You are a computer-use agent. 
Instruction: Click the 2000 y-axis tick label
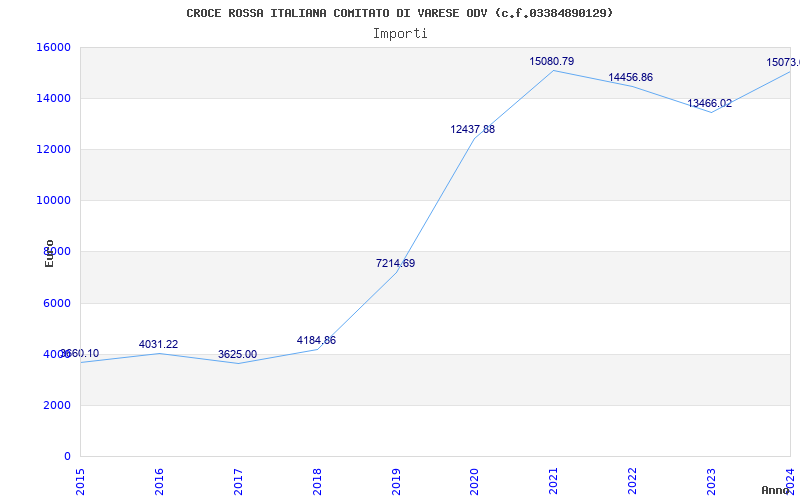point(56,406)
